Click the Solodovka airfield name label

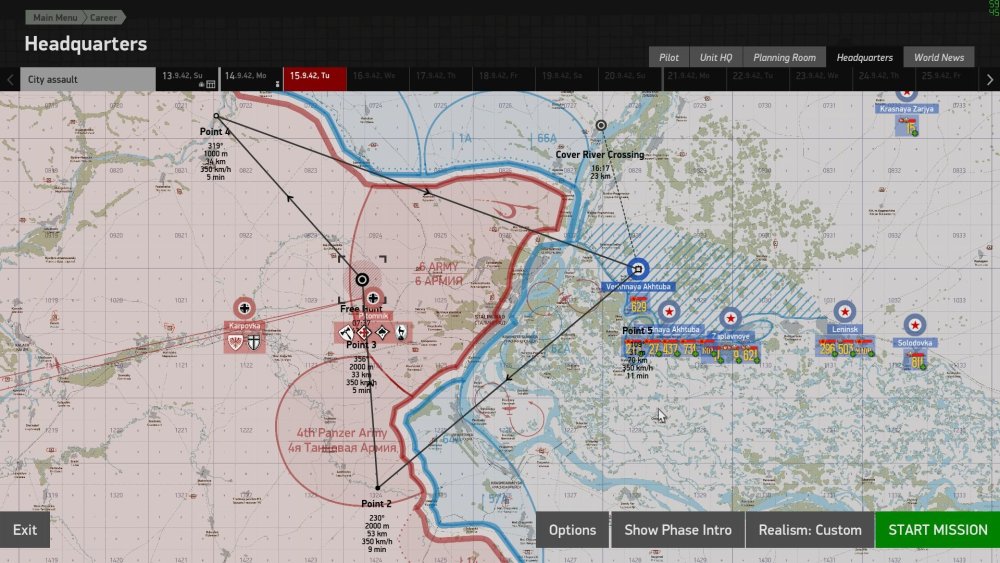915,342
